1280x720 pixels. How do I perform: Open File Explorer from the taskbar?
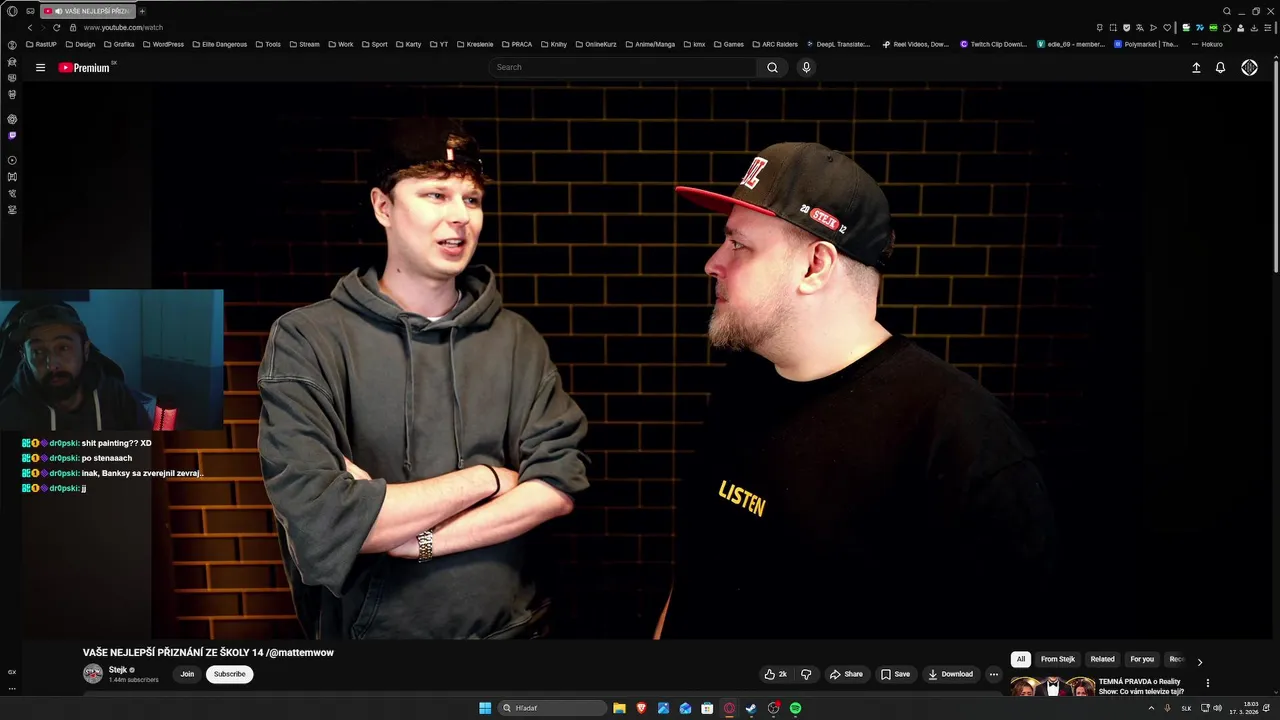(619, 708)
